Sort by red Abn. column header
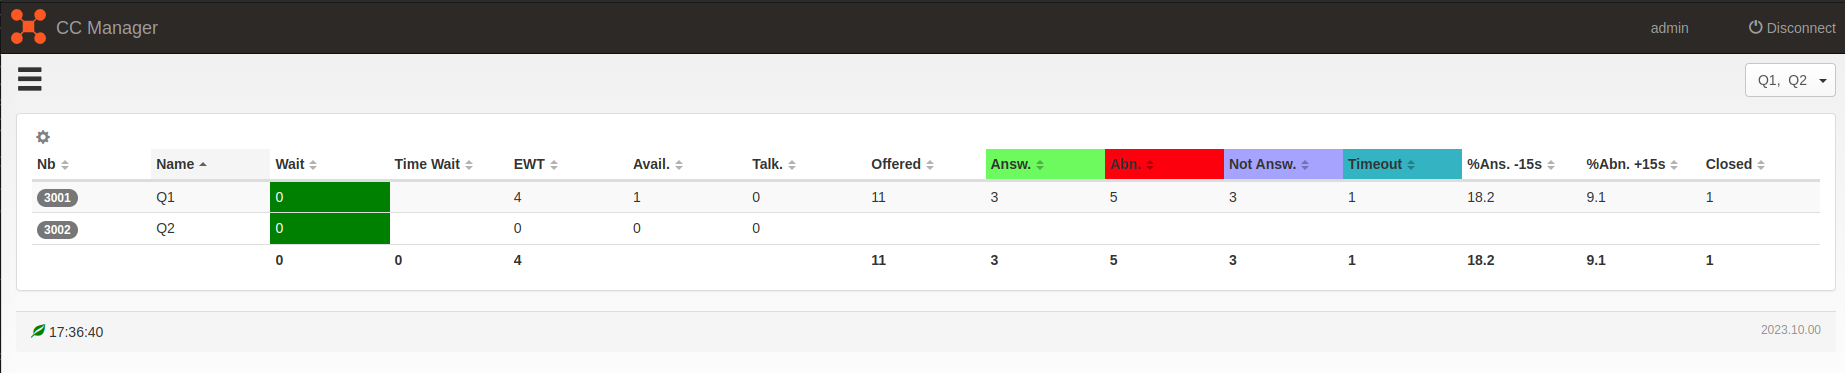 coord(1164,164)
